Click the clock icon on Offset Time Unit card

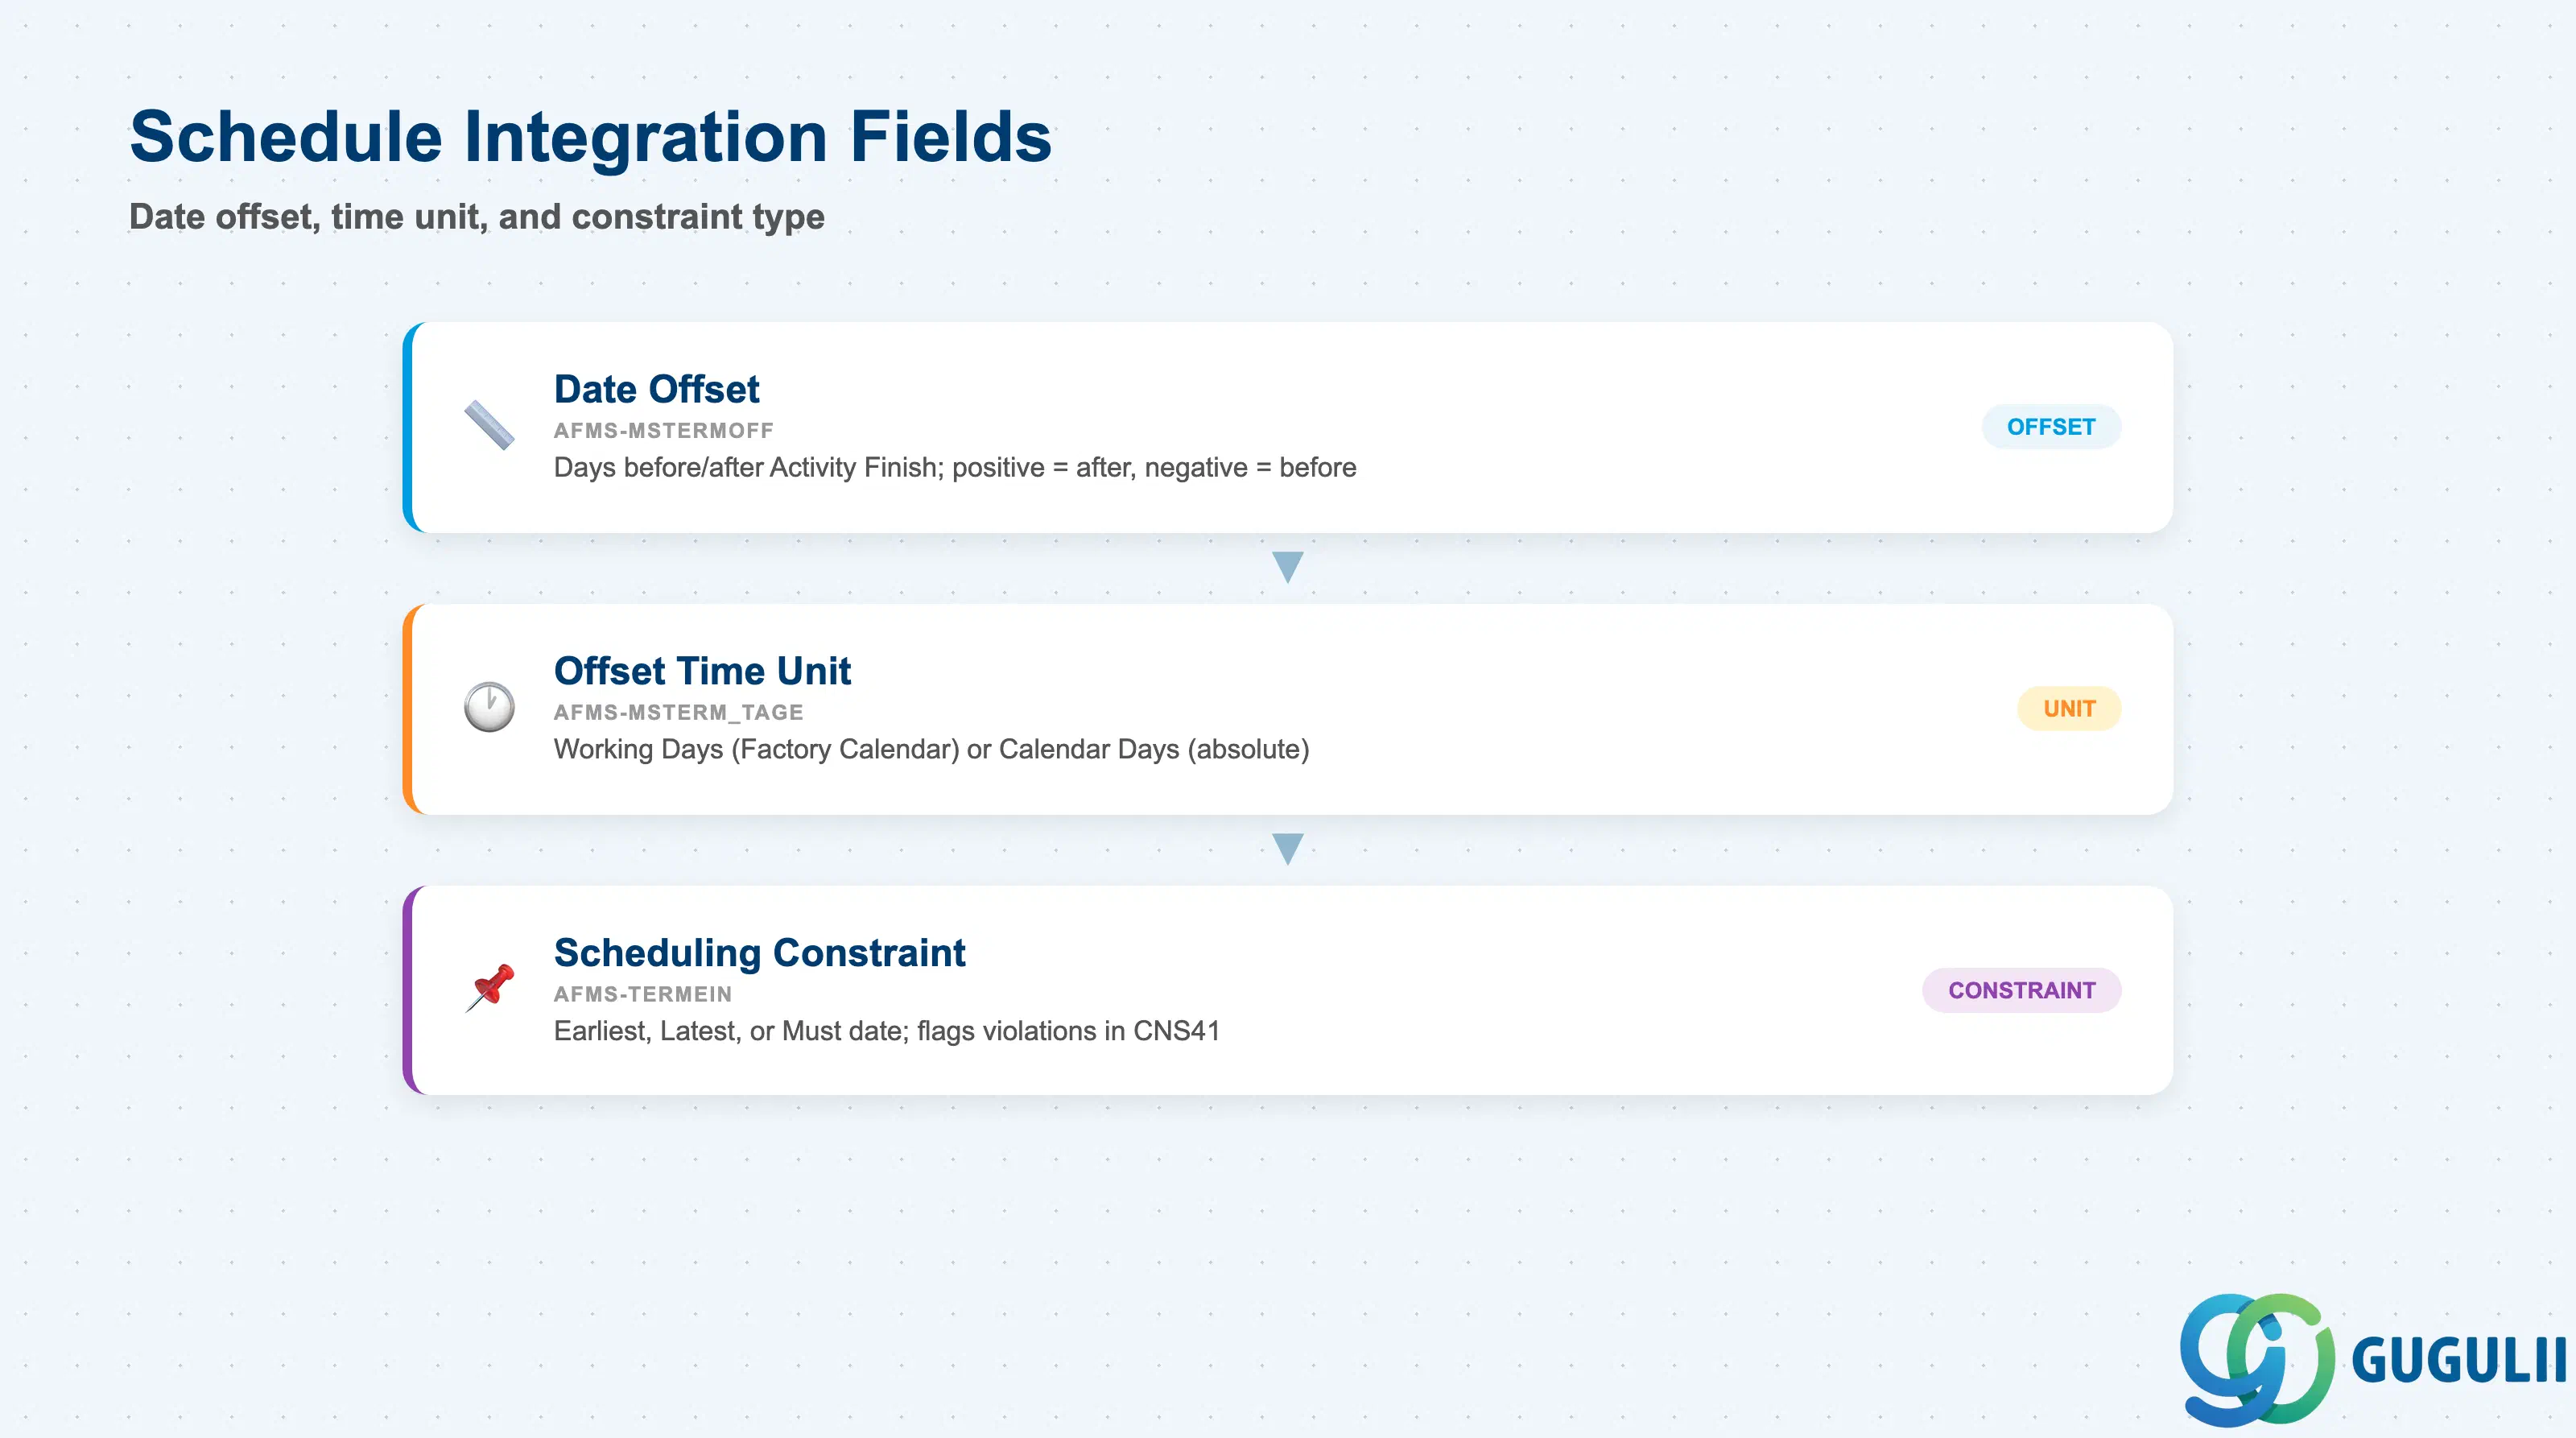tap(489, 708)
